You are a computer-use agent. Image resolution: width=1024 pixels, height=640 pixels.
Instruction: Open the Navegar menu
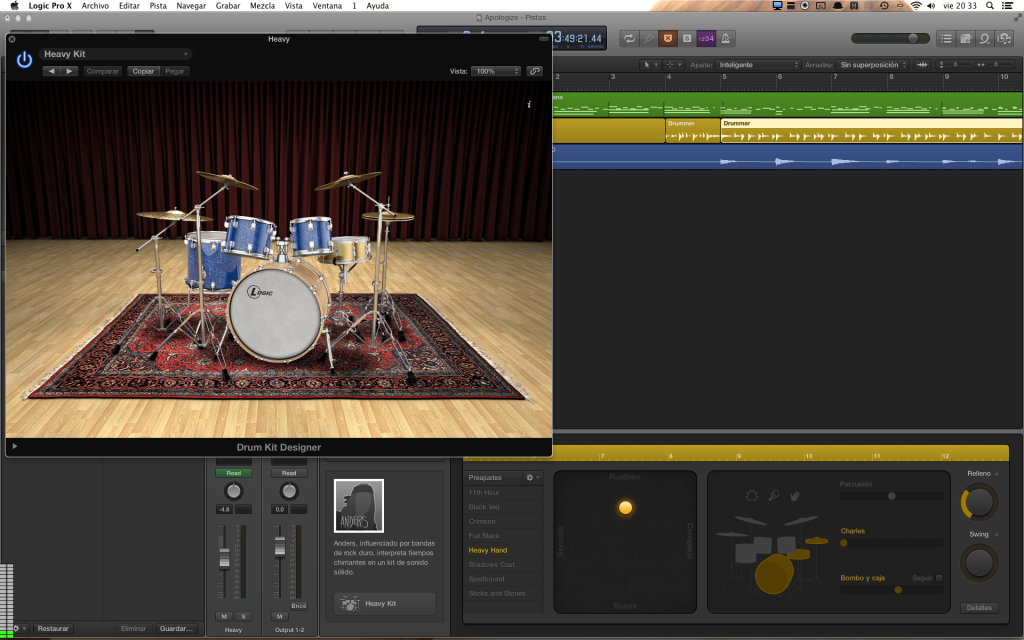[191, 6]
